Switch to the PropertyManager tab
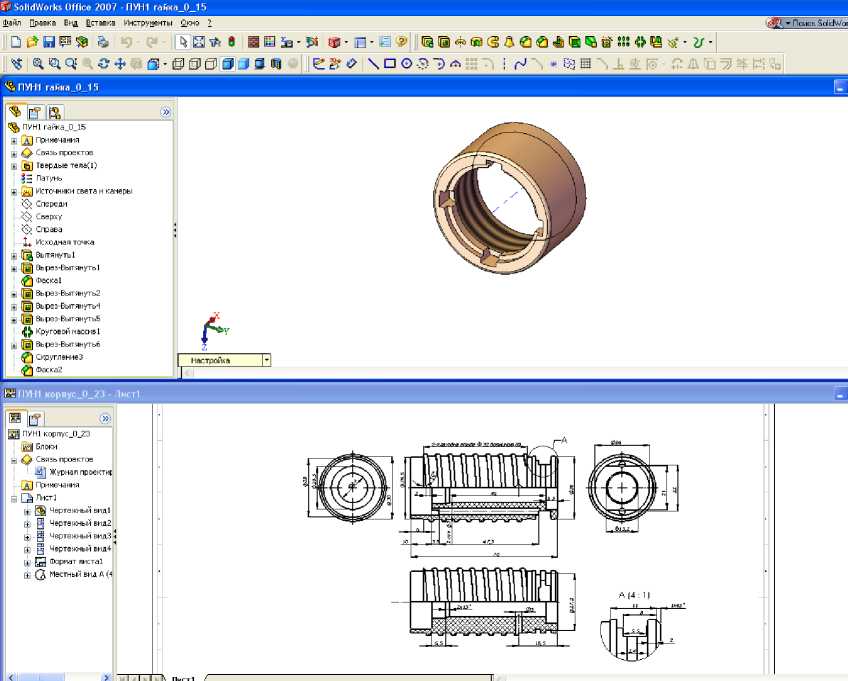The height and width of the screenshot is (681, 848). click(34, 113)
